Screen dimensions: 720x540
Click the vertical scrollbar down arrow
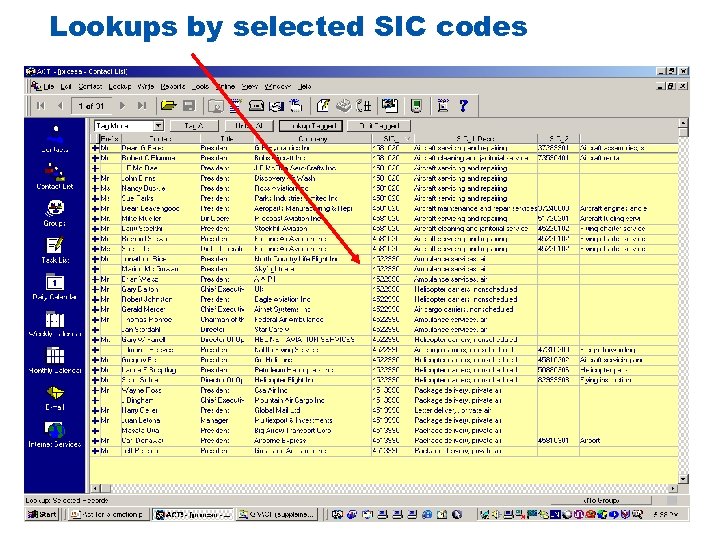(683, 479)
